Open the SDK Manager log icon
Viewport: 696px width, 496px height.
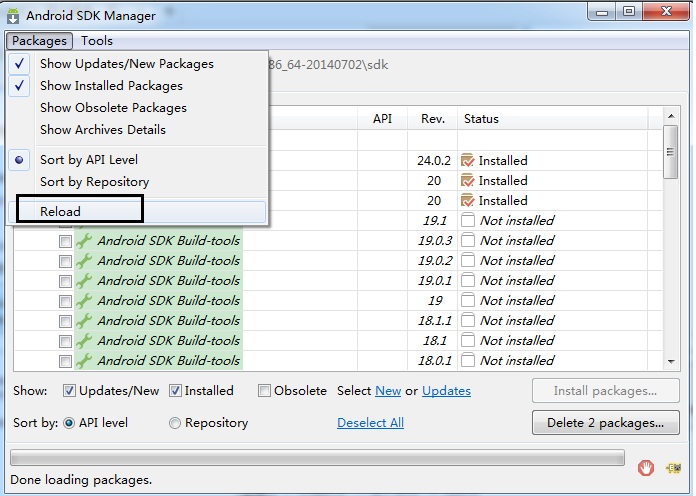673,468
